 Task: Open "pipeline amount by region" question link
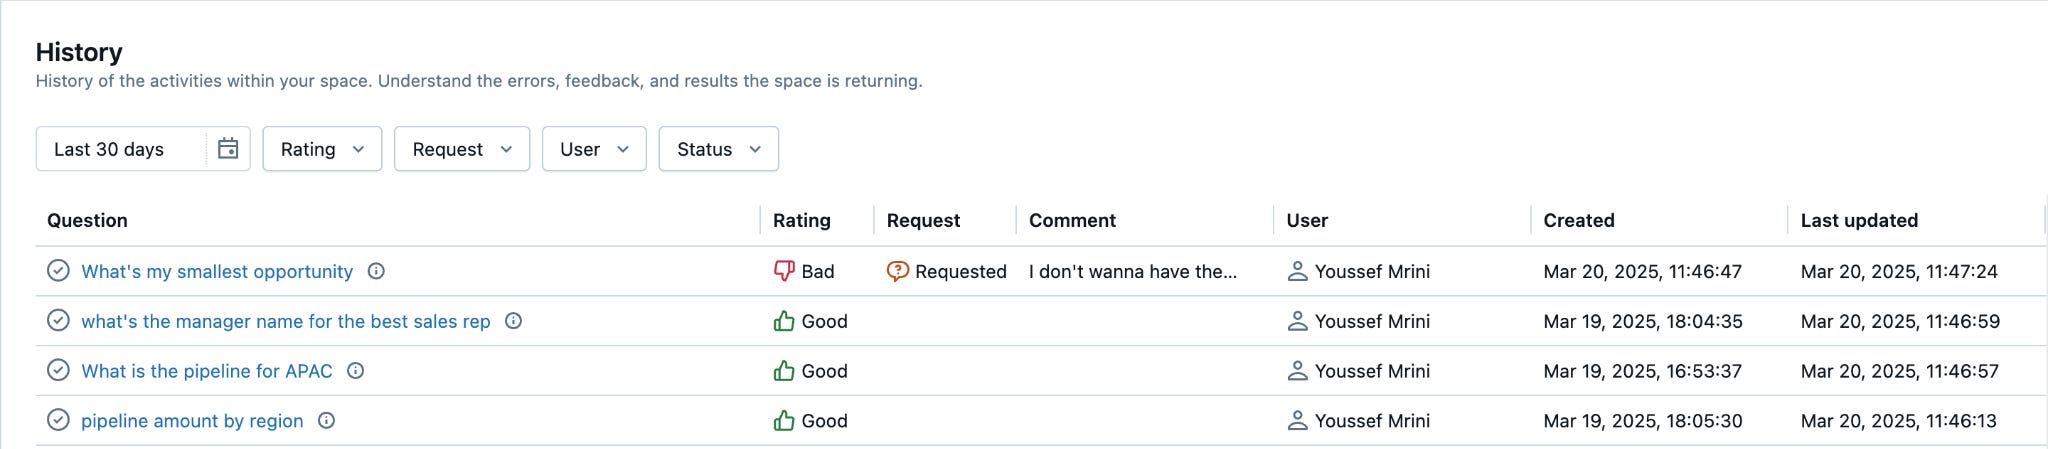[192, 421]
